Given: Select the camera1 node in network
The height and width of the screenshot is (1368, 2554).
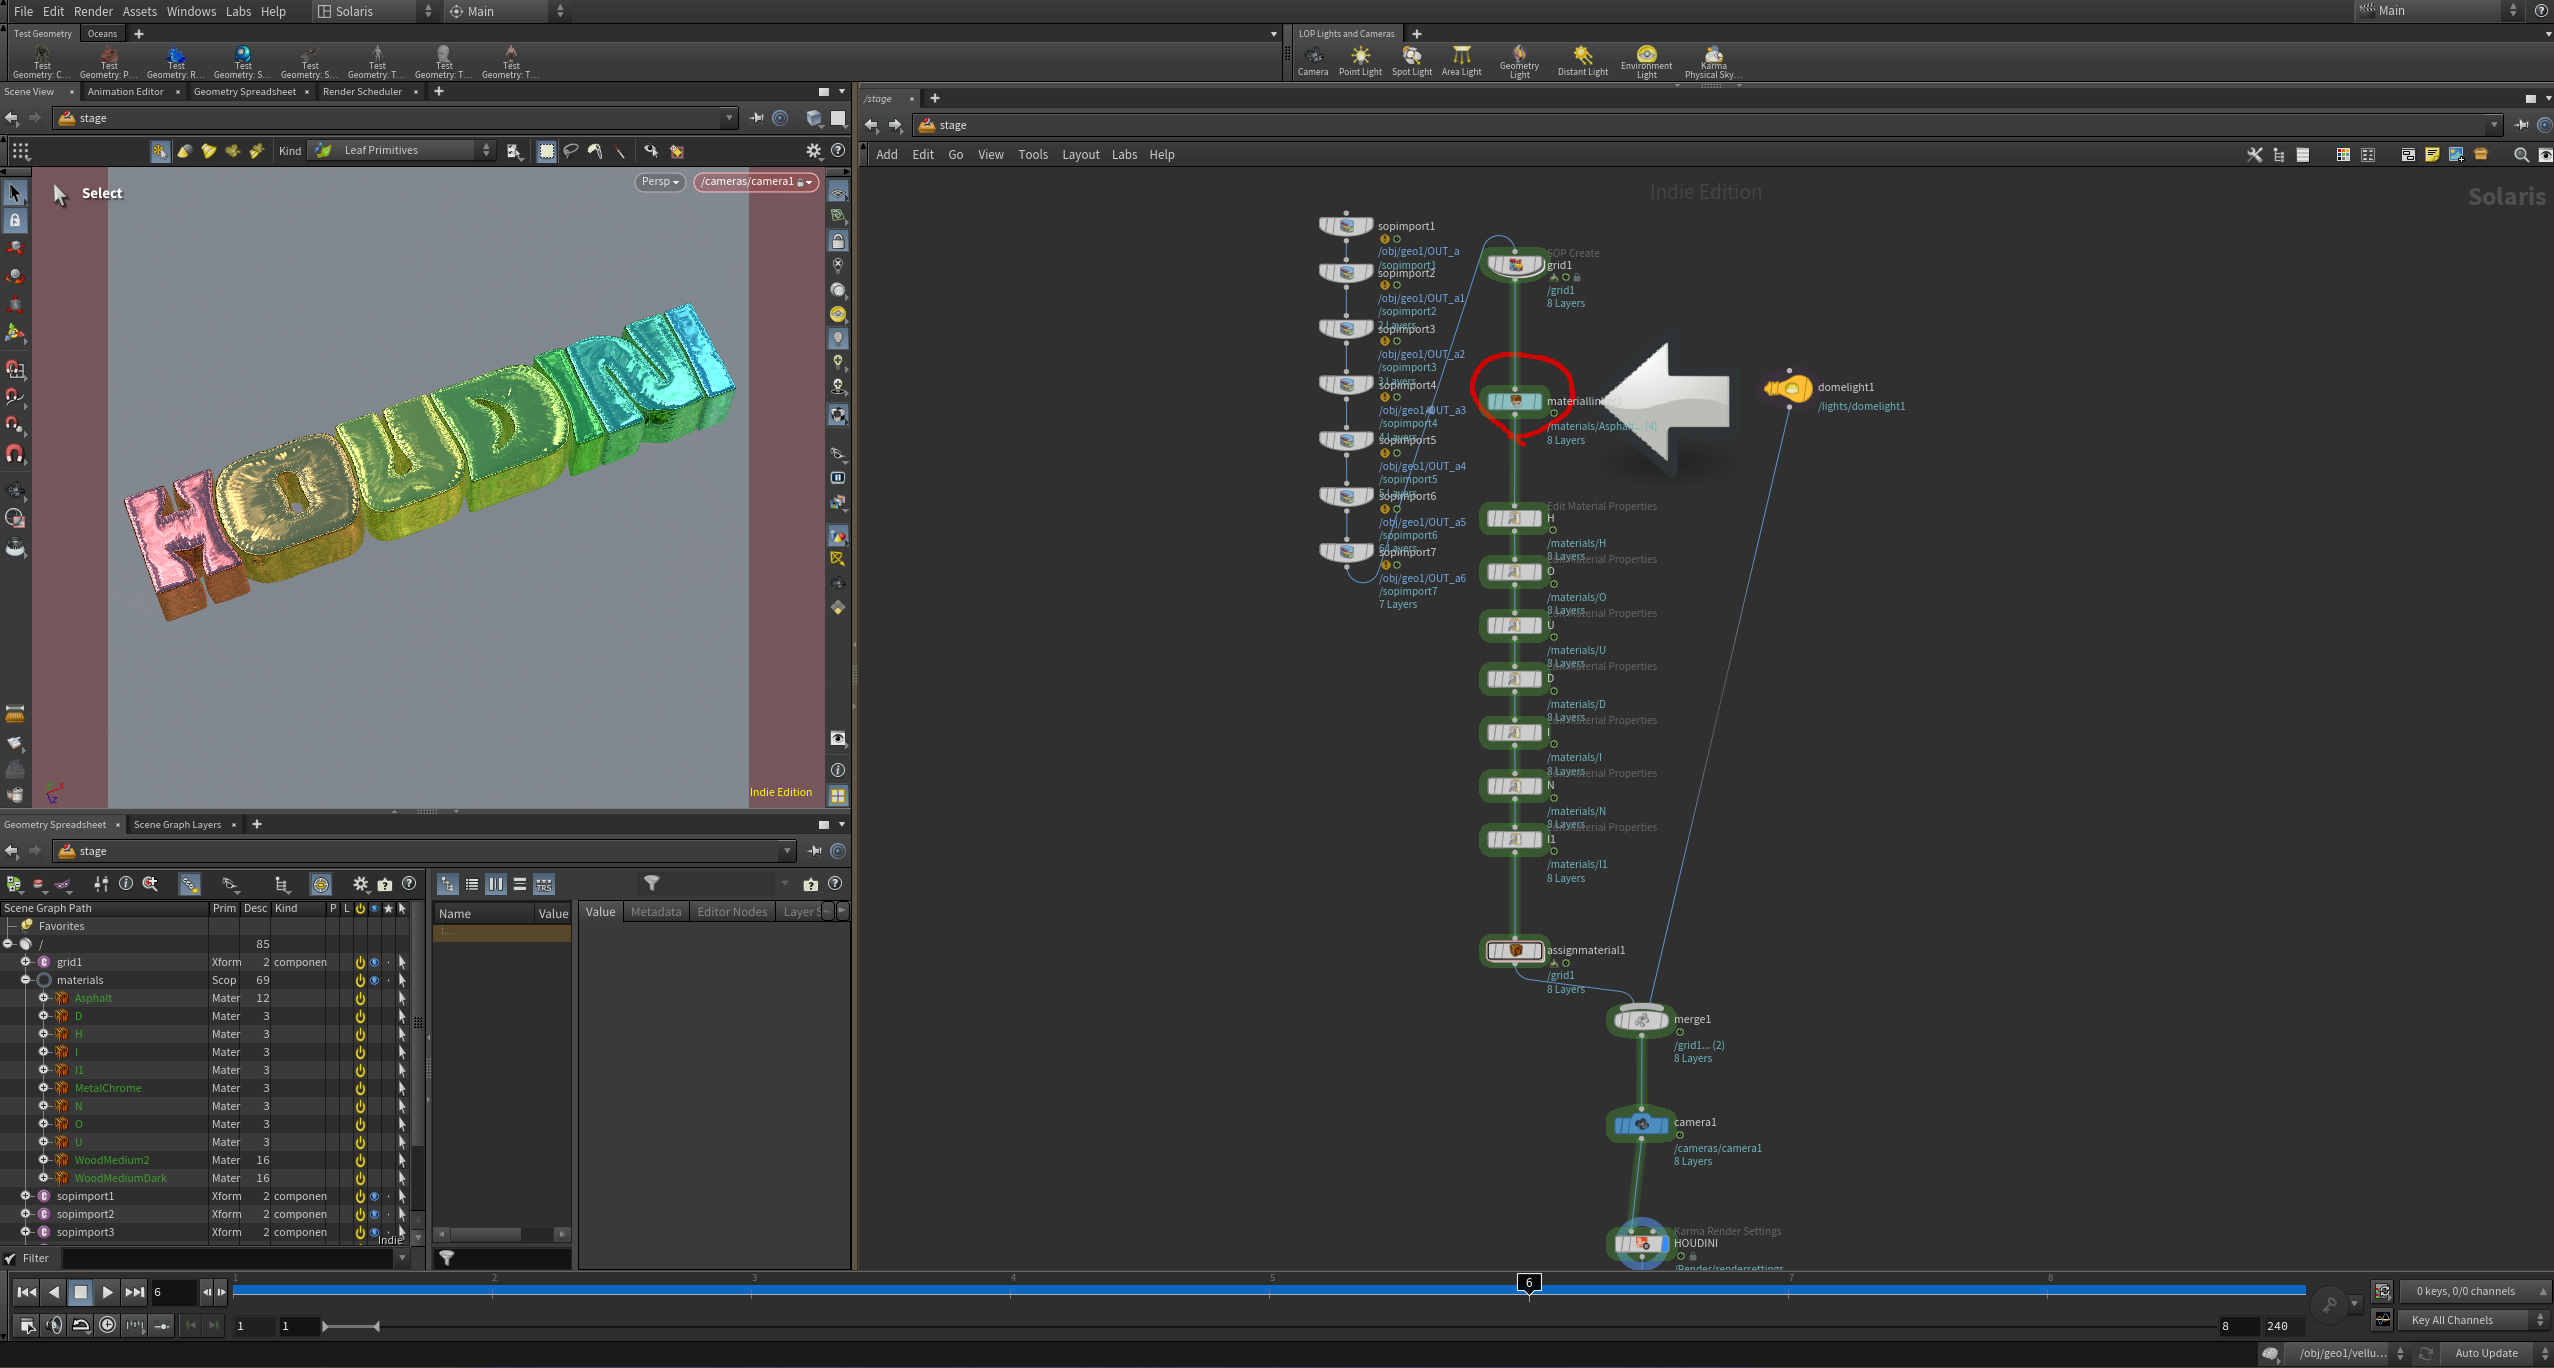Looking at the screenshot, I should click(1641, 1124).
